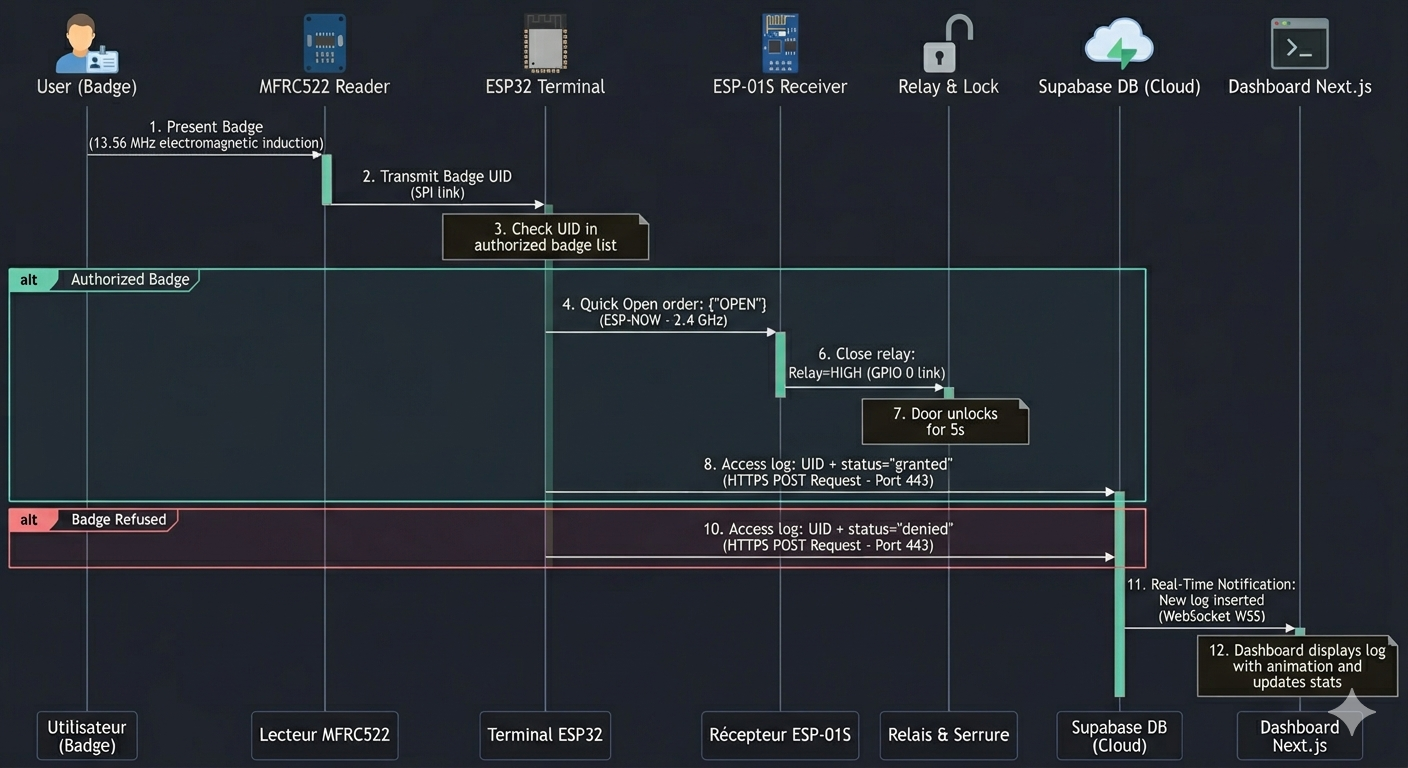Viewport: 1408px width, 768px height.
Task: Click the 'Utilisateur (Badge)' bottom box
Action: pos(87,736)
